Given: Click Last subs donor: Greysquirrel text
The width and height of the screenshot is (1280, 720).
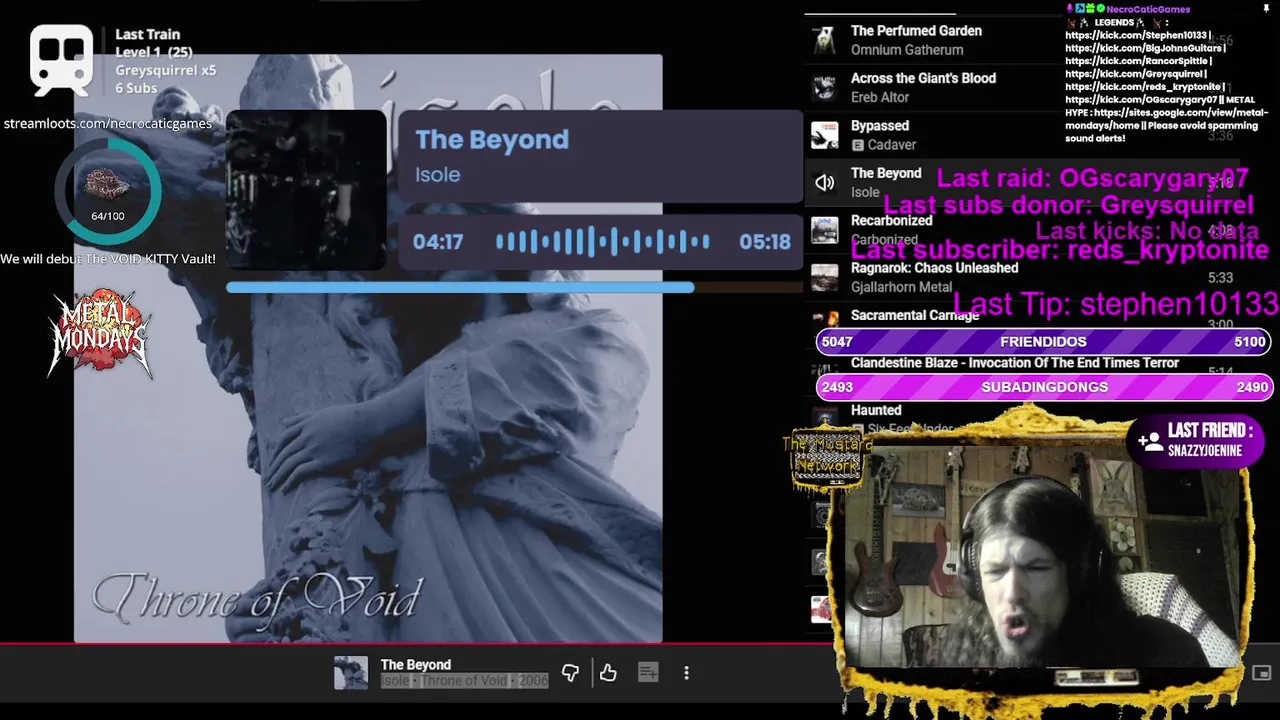Looking at the screenshot, I should tap(1069, 206).
